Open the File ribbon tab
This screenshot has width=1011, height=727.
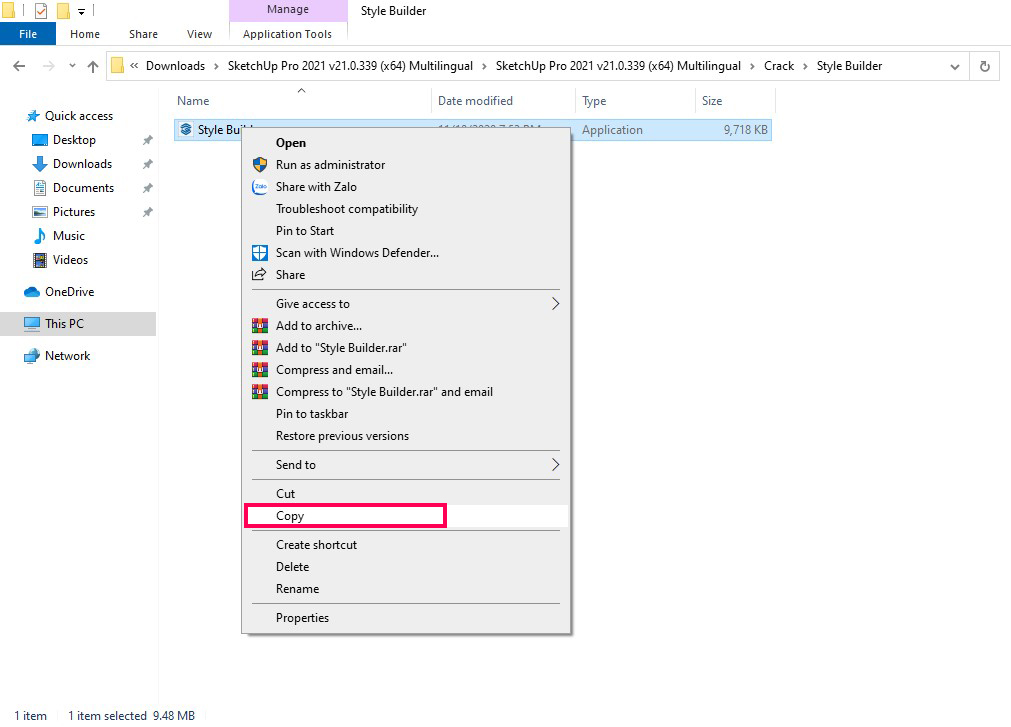[28, 34]
